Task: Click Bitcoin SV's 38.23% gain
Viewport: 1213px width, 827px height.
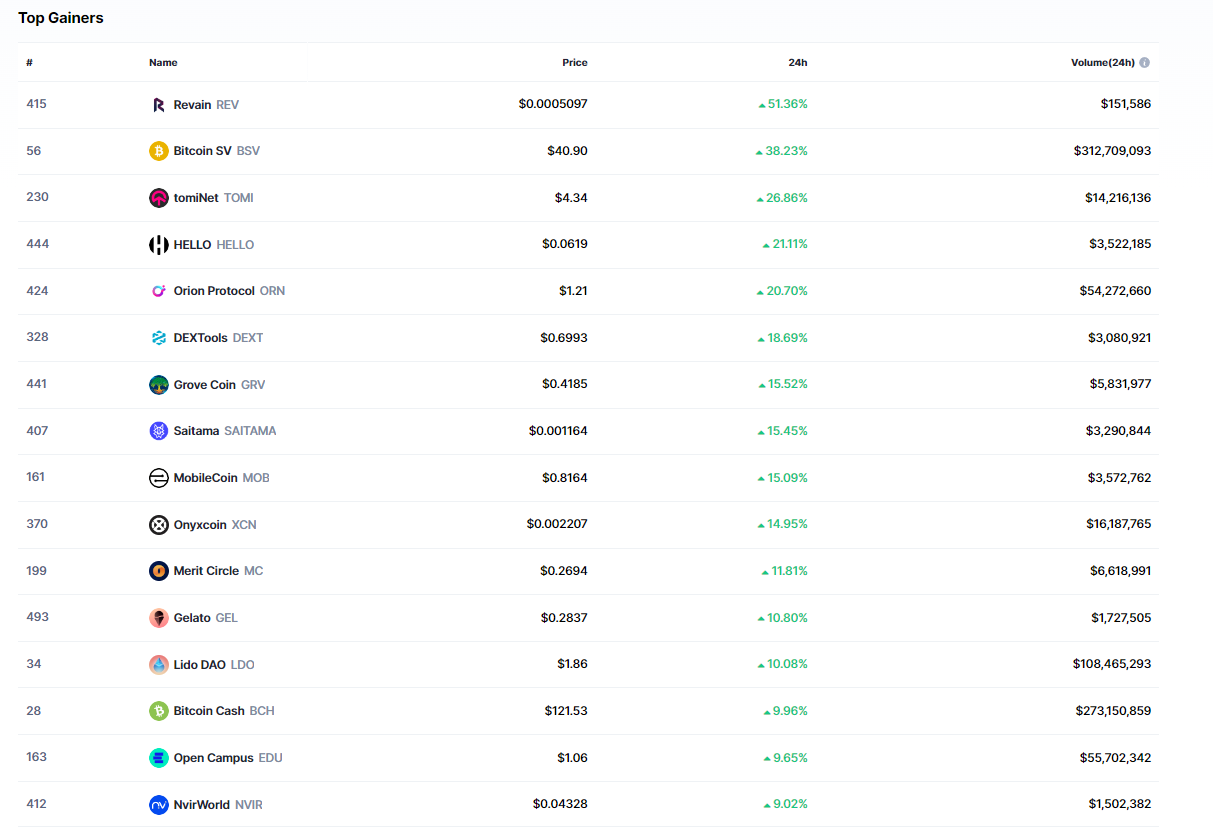Action: [782, 151]
